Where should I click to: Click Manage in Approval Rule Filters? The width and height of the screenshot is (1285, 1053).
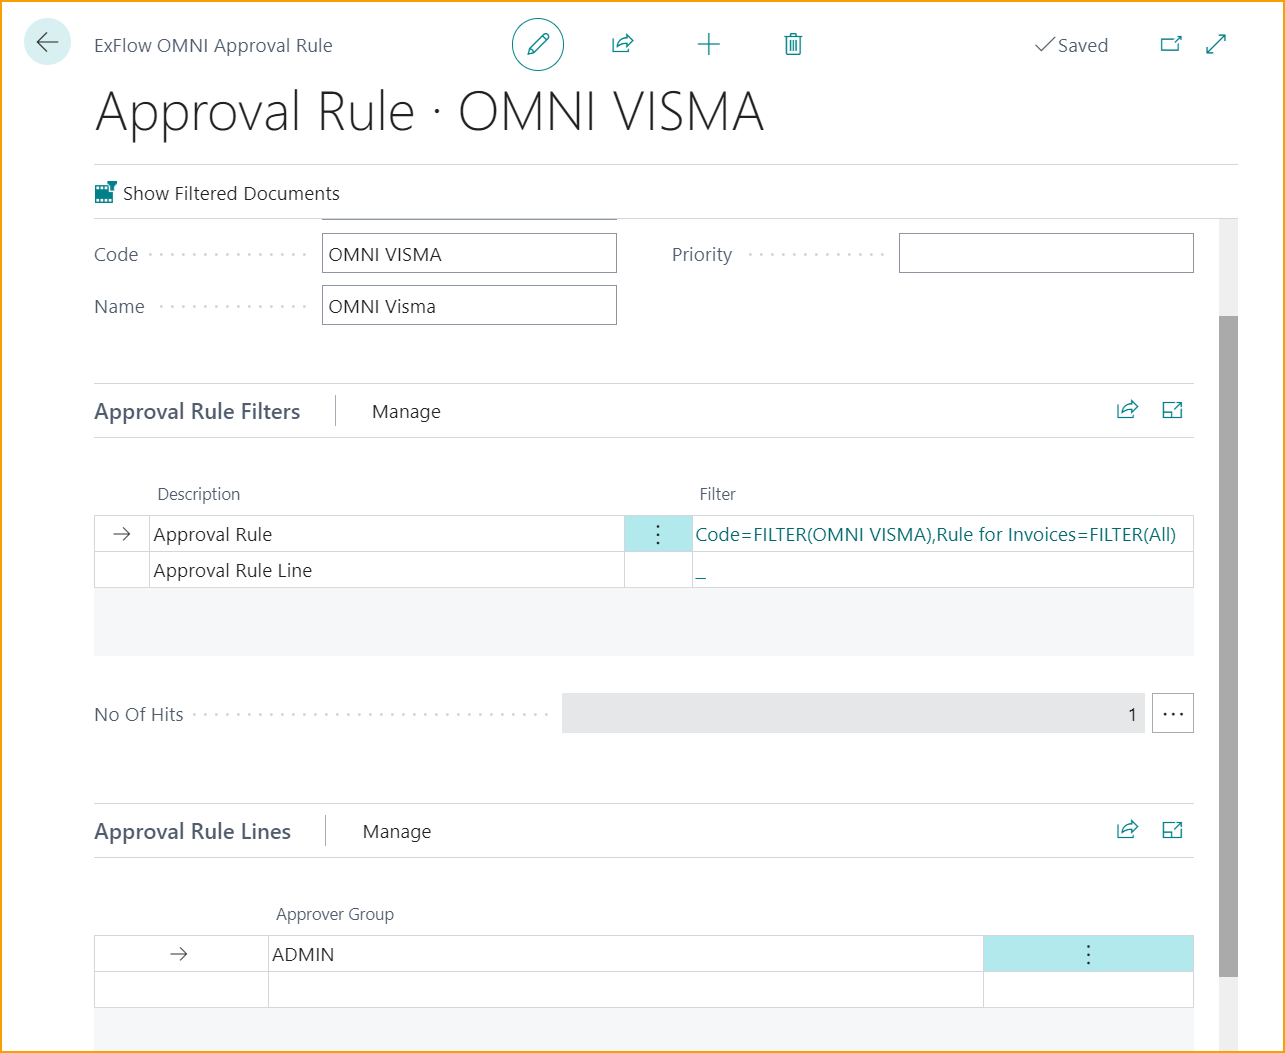[406, 411]
